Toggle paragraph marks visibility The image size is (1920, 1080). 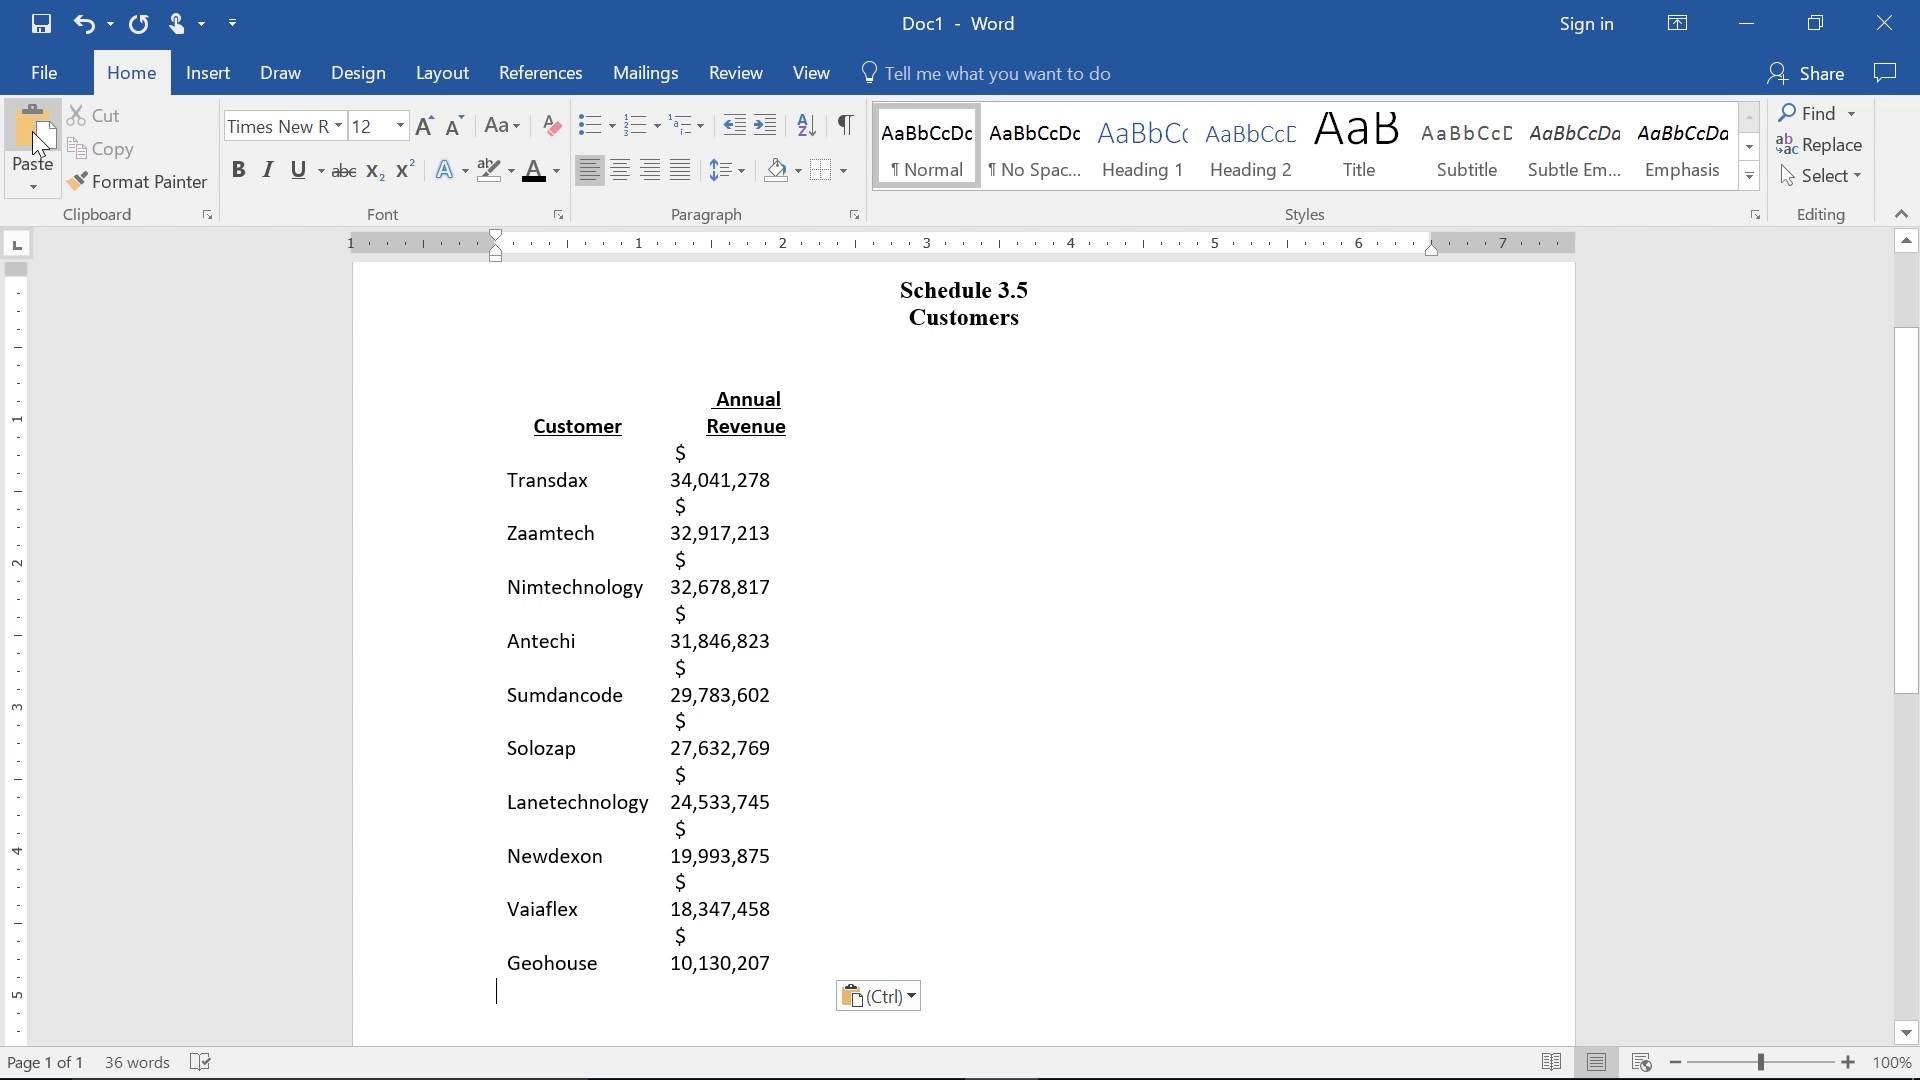(845, 125)
